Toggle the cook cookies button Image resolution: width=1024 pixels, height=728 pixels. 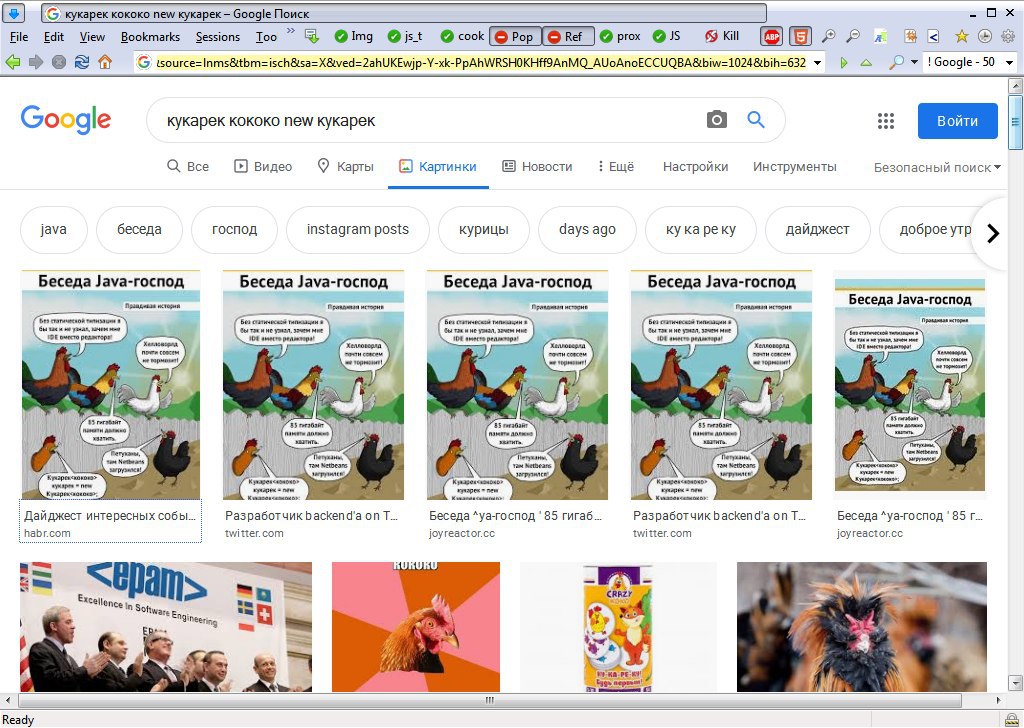point(462,37)
